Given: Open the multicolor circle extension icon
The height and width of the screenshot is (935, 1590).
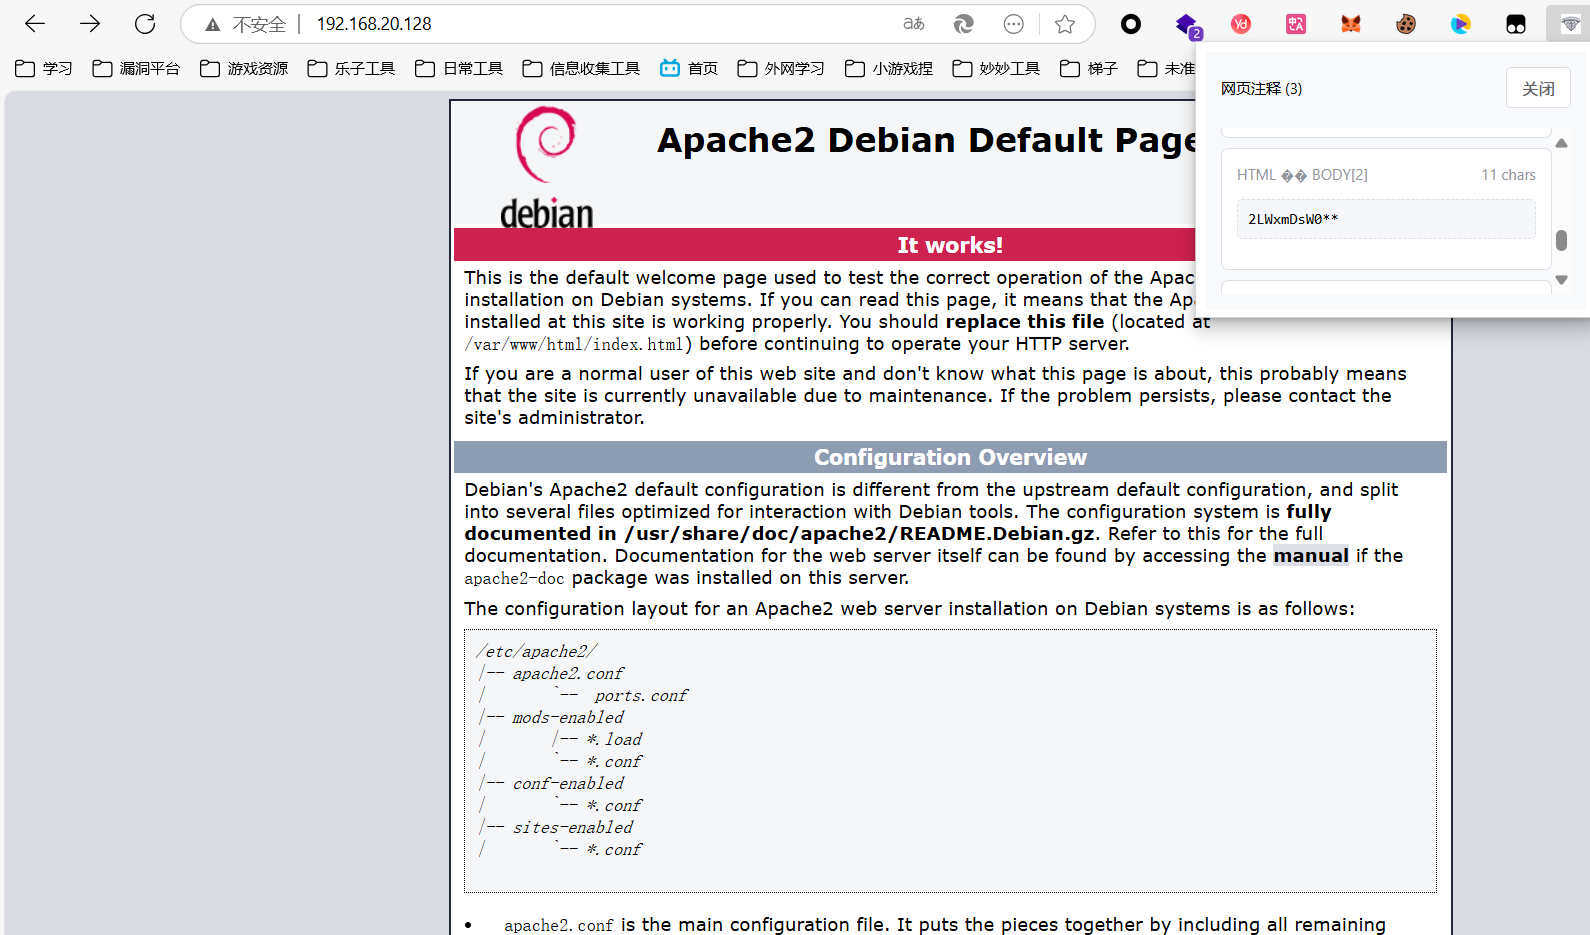Looking at the screenshot, I should [1461, 24].
